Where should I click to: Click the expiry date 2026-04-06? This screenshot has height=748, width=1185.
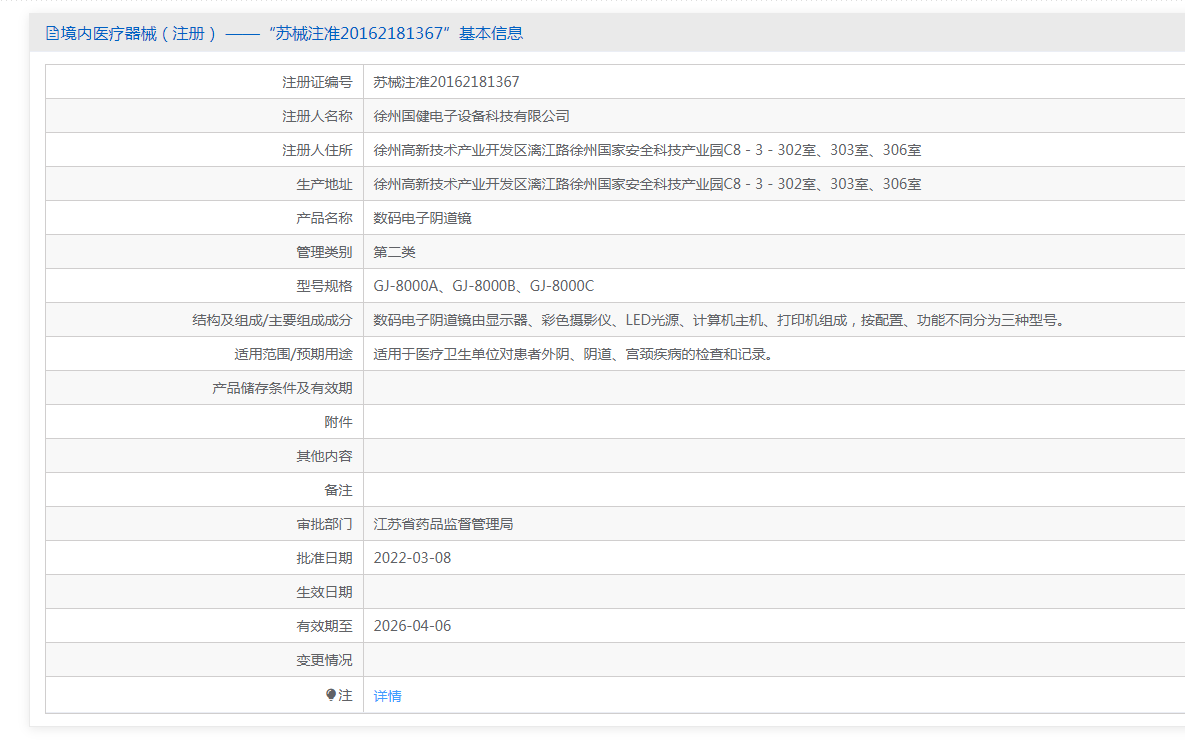coord(412,626)
